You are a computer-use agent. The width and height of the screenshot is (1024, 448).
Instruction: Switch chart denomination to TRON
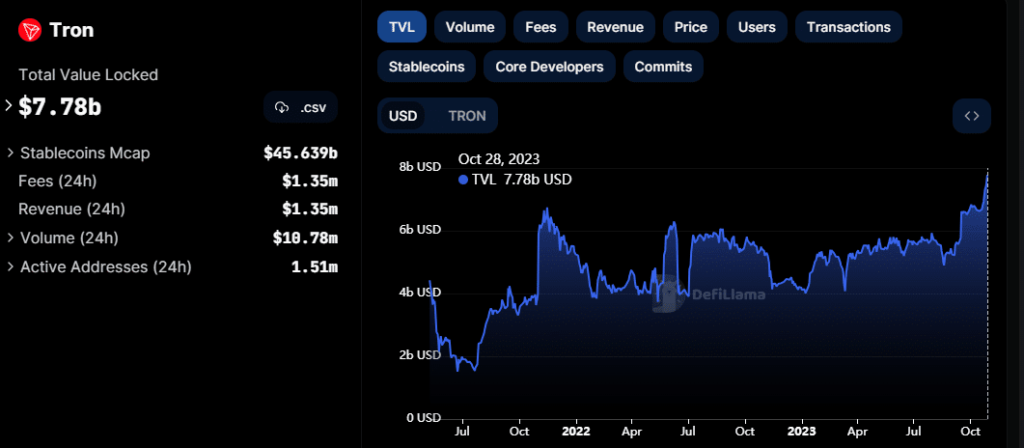coord(467,116)
